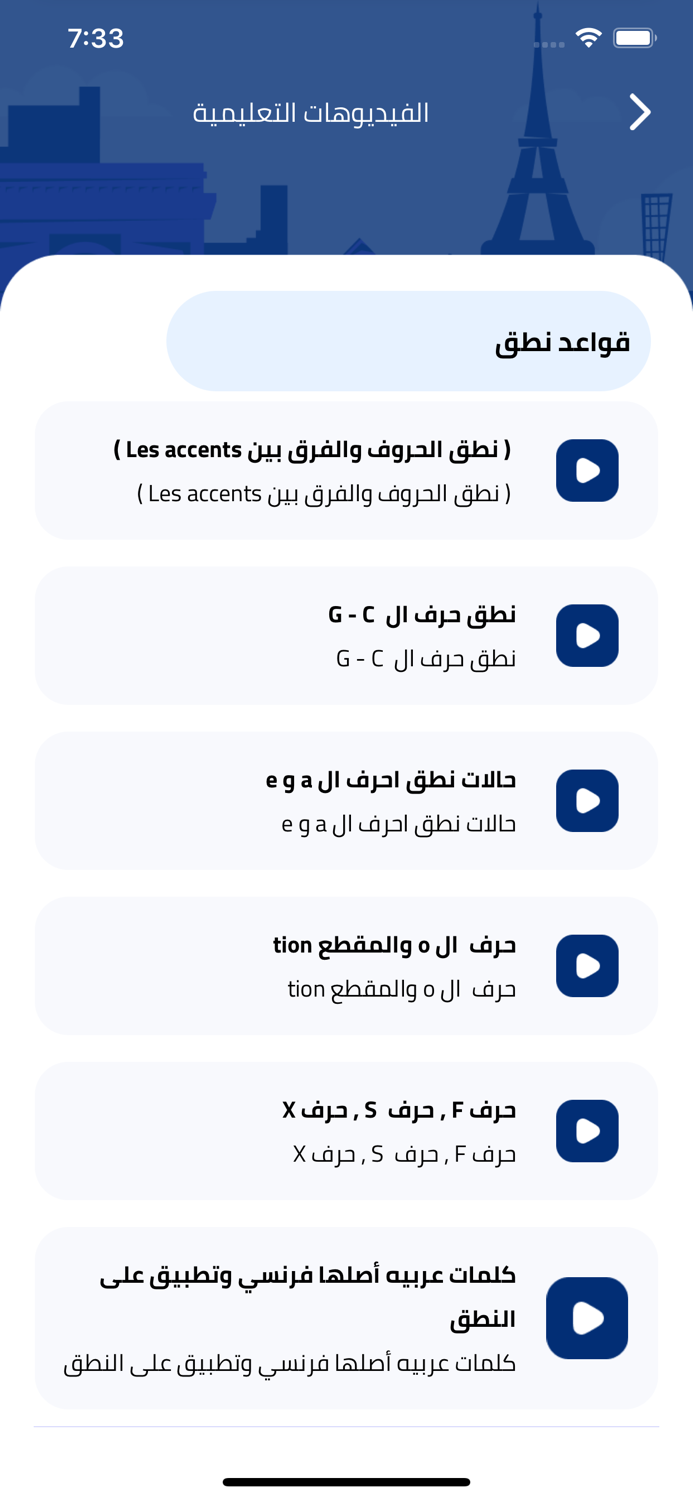The image size is (693, 1500).
Task: Tap the 7:33 clock in status bar
Action: coord(96,38)
